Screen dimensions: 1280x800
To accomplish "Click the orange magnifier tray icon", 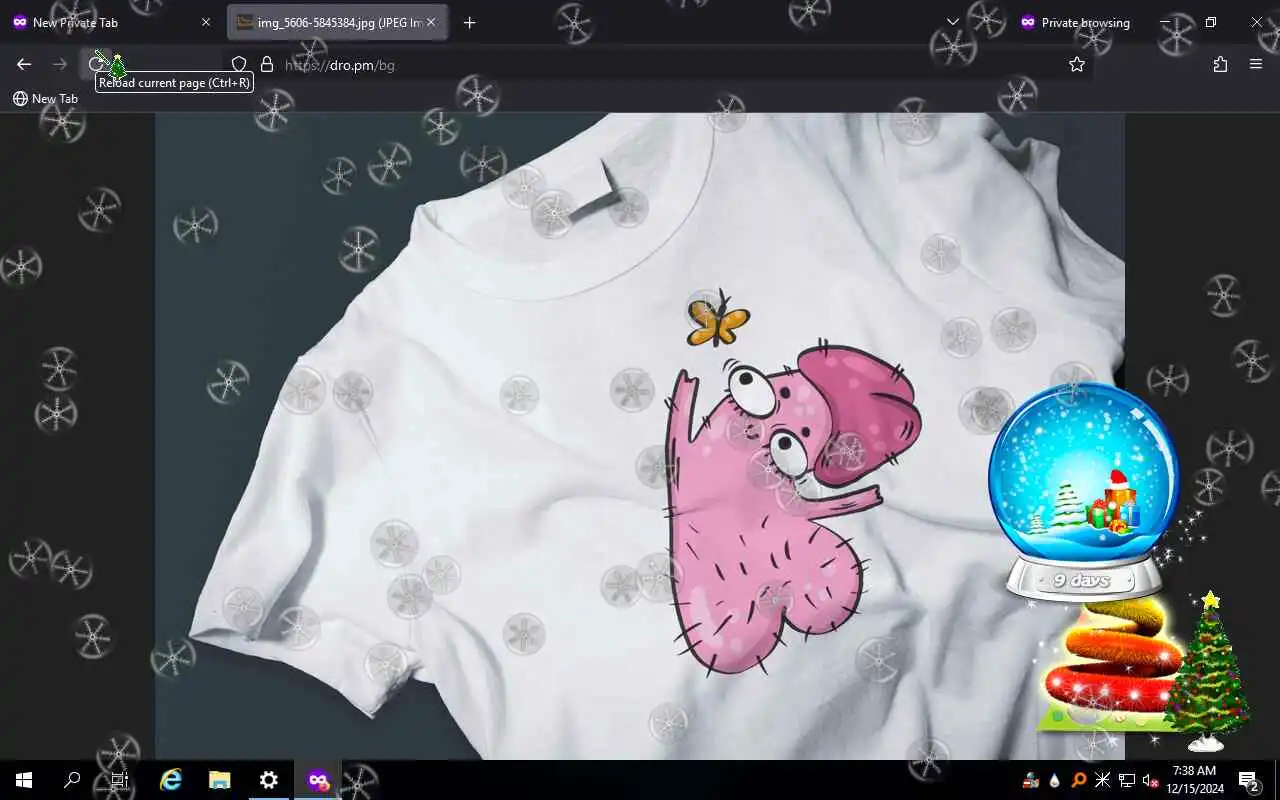I will [x=1079, y=780].
